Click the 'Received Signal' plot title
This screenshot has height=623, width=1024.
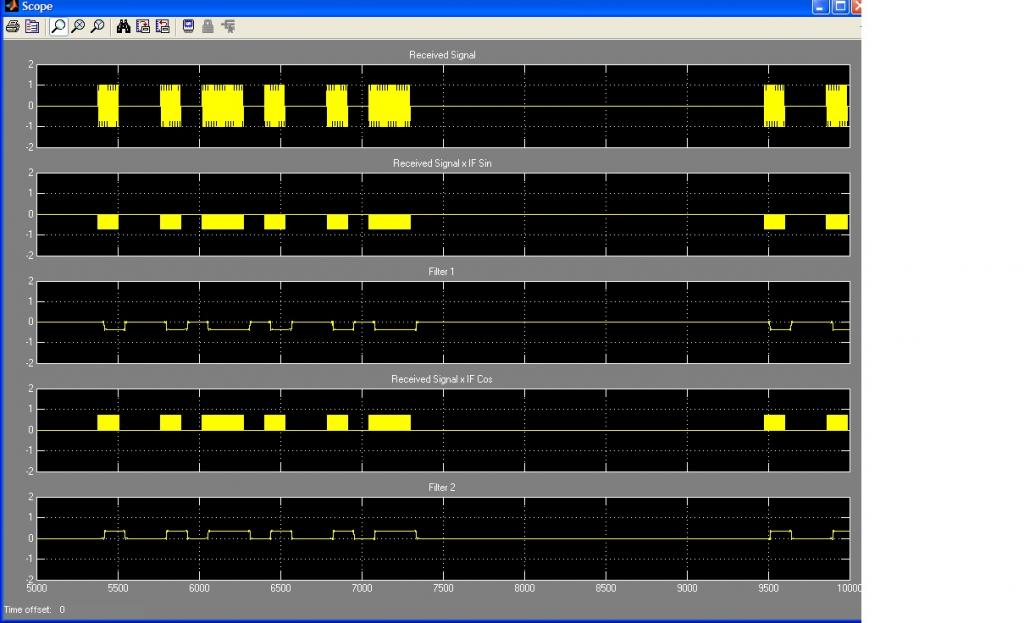point(442,55)
